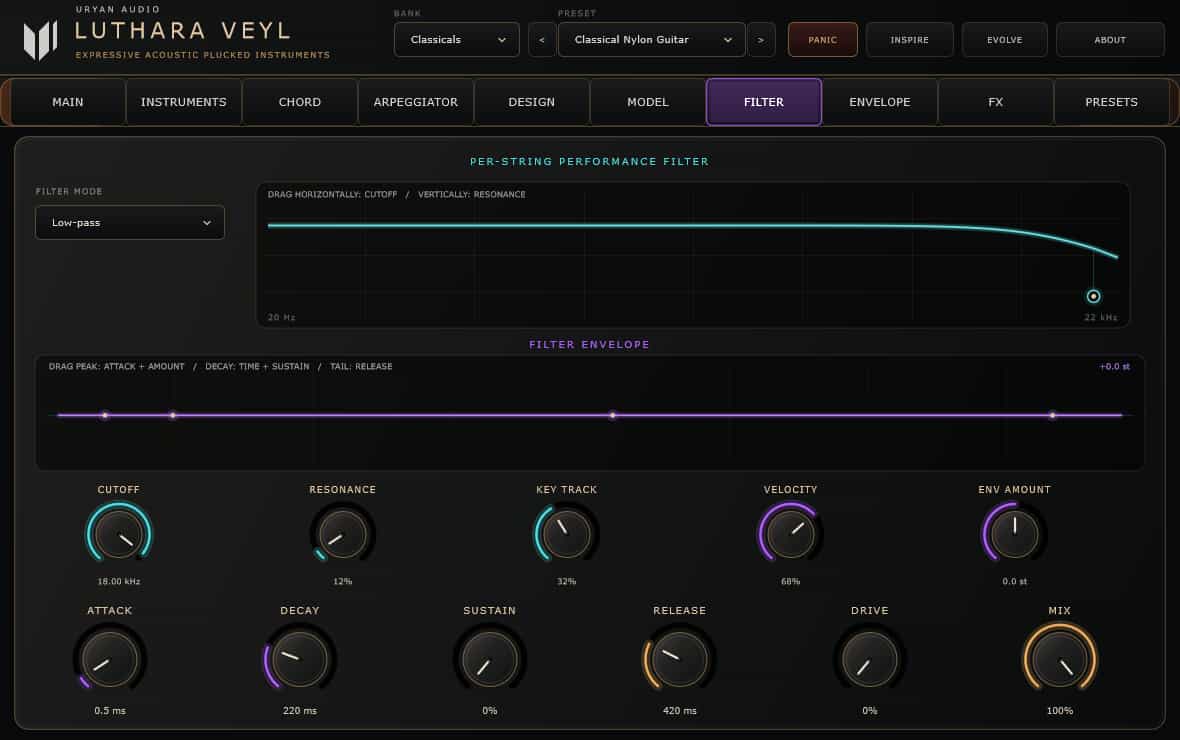Click the +0.0 st envelope readout
The height and width of the screenshot is (740, 1180).
coord(1115,367)
